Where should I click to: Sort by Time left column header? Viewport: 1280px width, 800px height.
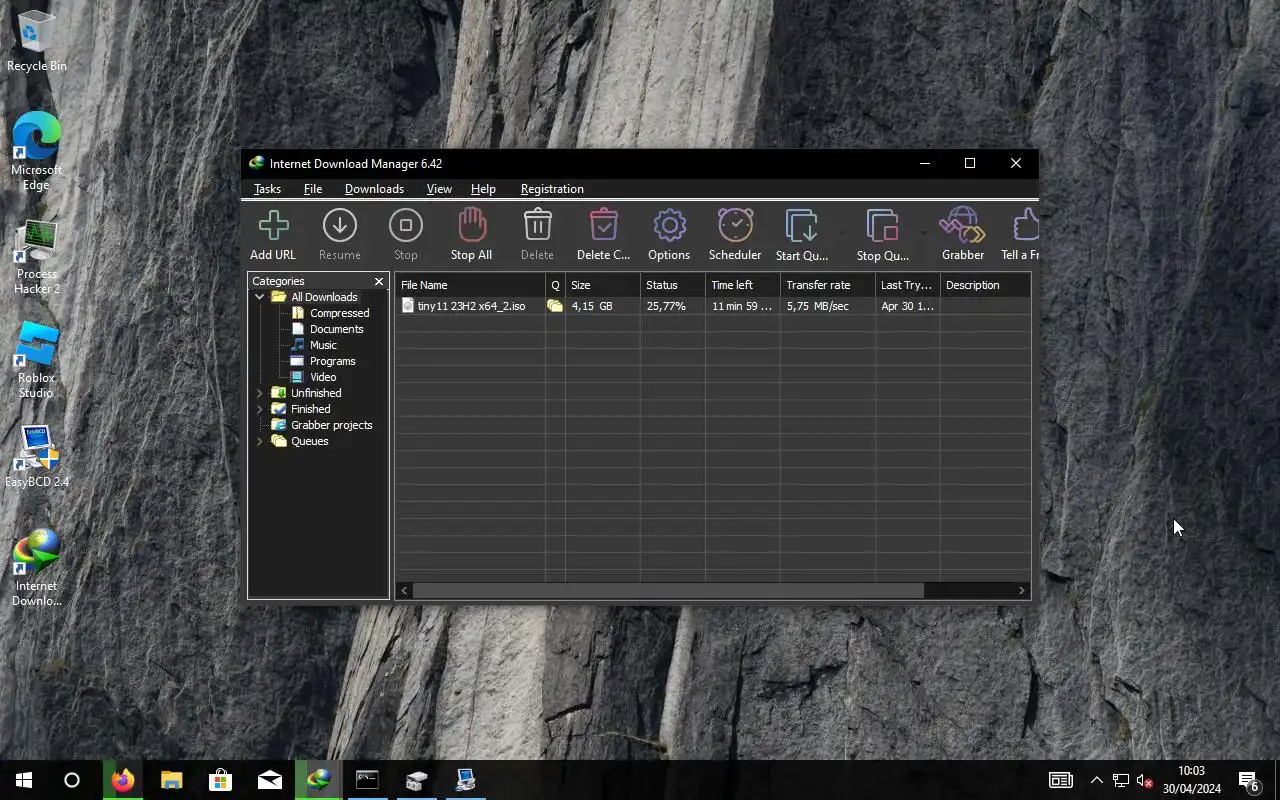coord(743,285)
